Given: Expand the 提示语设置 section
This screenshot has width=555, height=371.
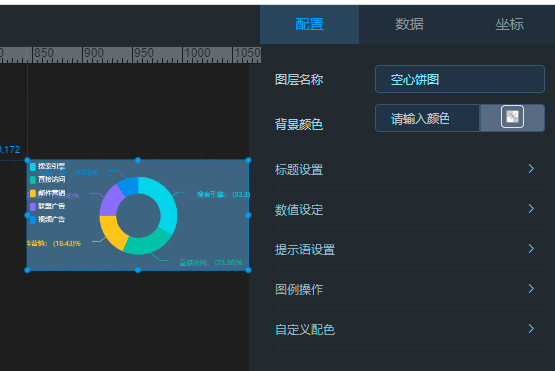Looking at the screenshot, I should click(410, 249).
